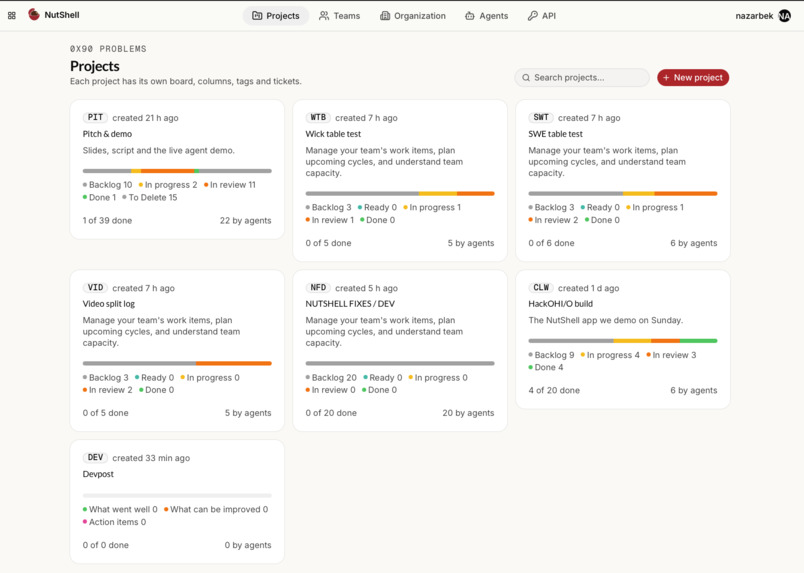Click the VID project key badge

coord(95,288)
